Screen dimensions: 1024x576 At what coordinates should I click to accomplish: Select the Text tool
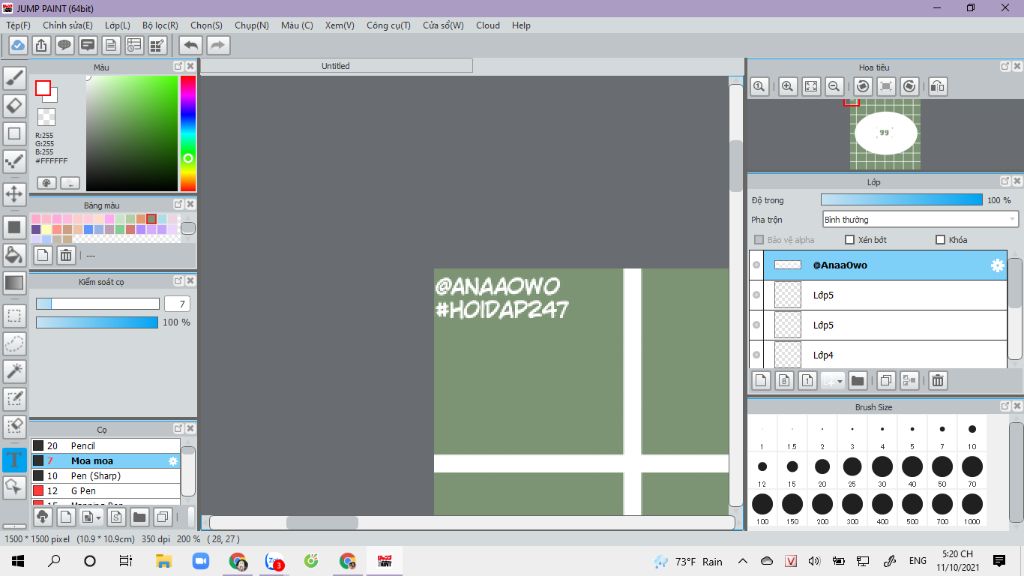pos(14,460)
